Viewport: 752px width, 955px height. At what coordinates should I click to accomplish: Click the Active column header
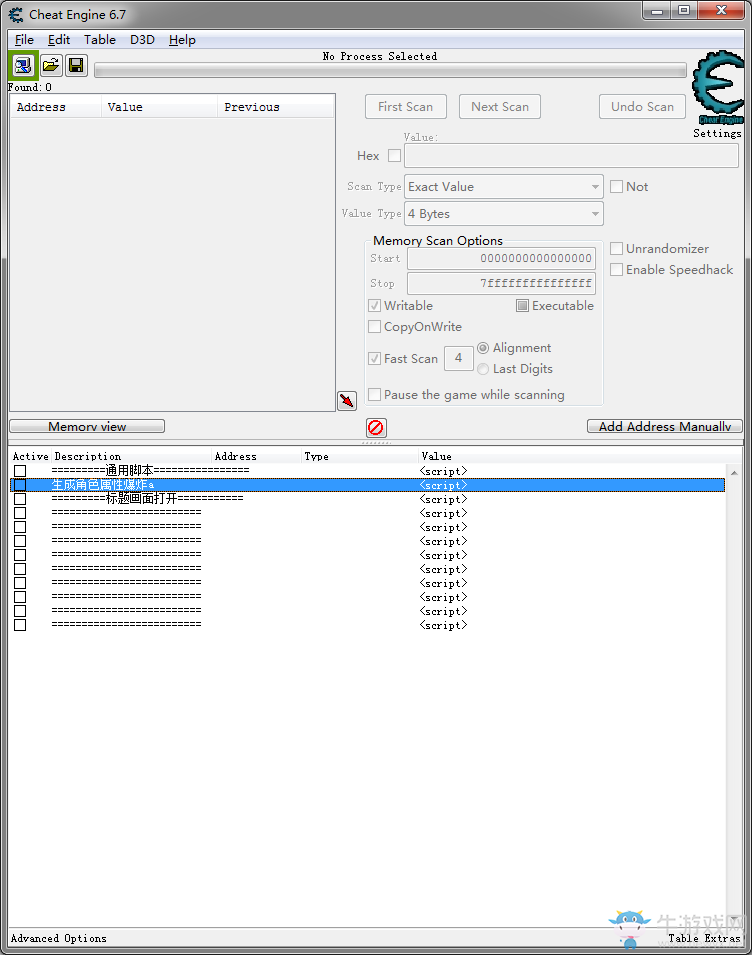coord(30,456)
